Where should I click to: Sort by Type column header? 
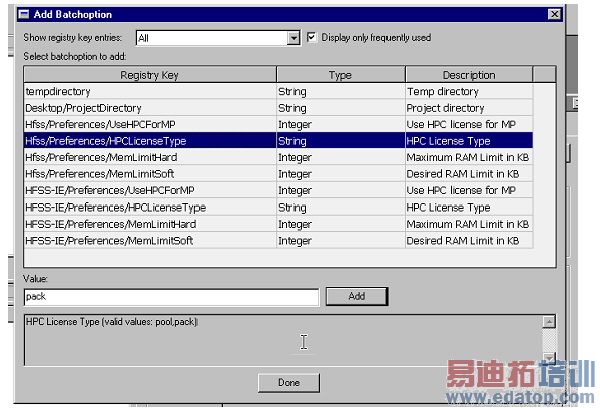click(341, 75)
